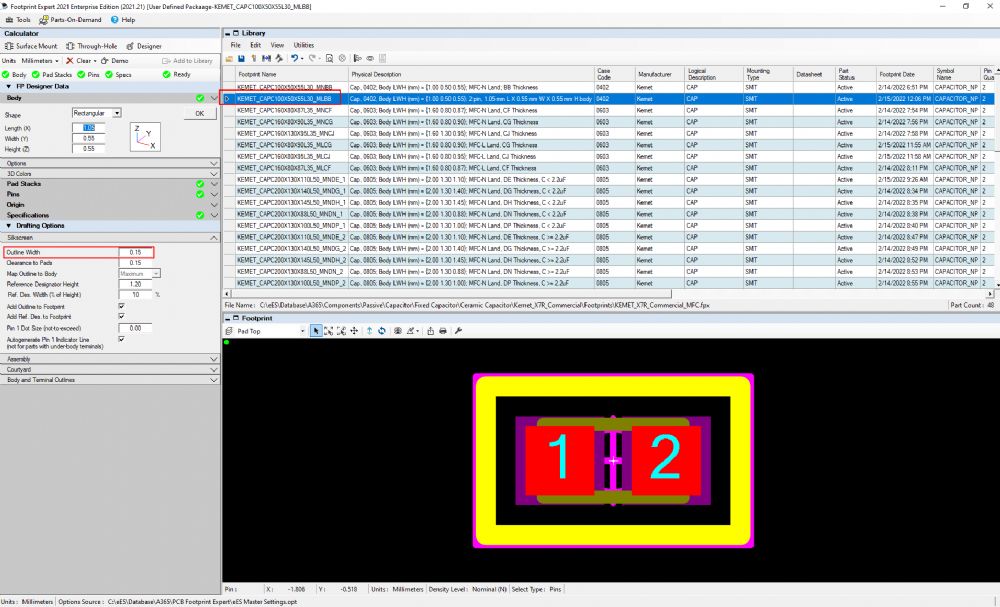This screenshot has height=607, width=1000.
Task: Expand the Courtyard section
Action: tap(214, 369)
